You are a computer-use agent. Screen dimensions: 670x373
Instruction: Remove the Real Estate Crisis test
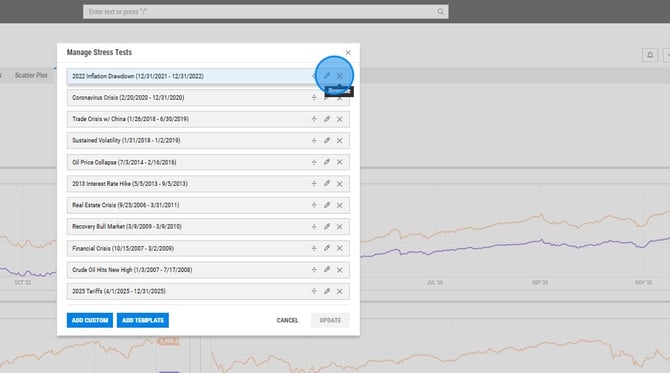[x=340, y=206]
